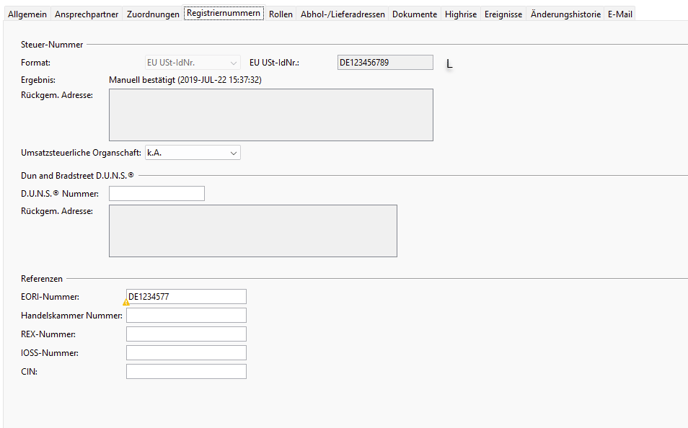Click the 'Manuell bestätigt (2019-JUL-22 15:37:32)' result text
The height and width of the screenshot is (428, 688).
pos(185,80)
